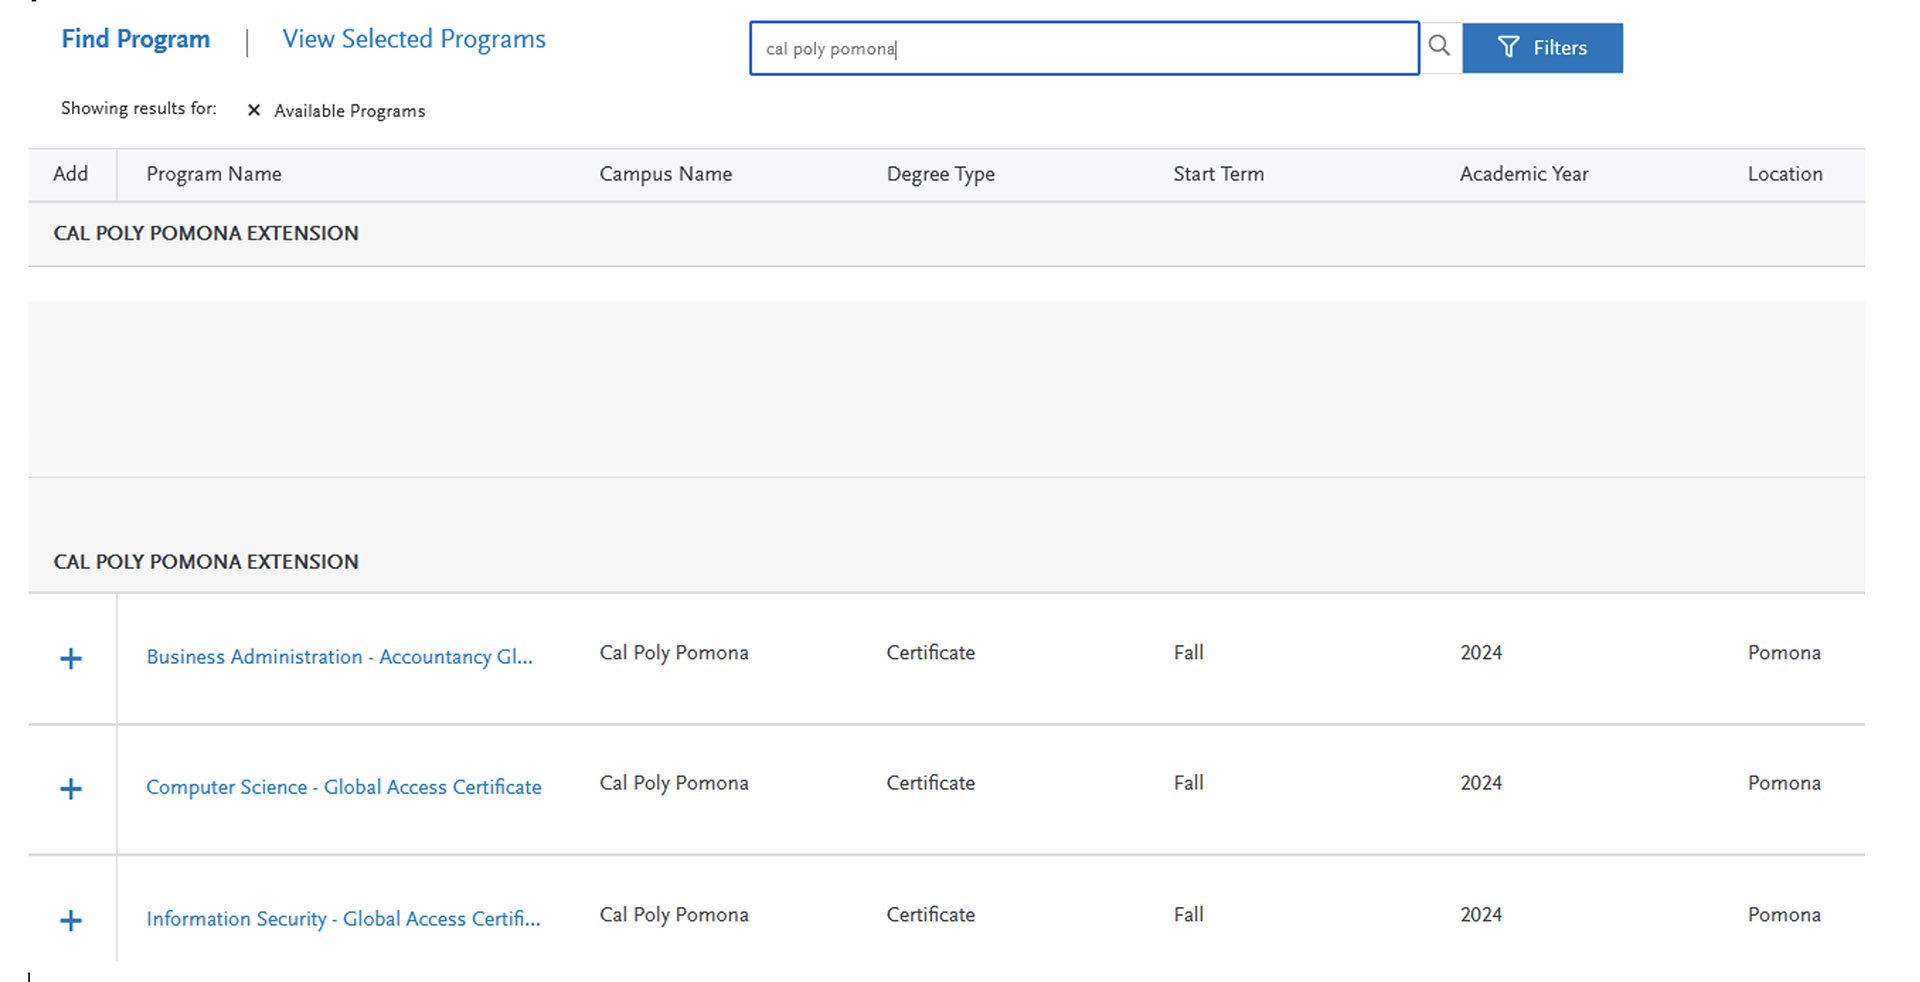
Task: Click 2024 in Business Administration row
Action: [1481, 653]
